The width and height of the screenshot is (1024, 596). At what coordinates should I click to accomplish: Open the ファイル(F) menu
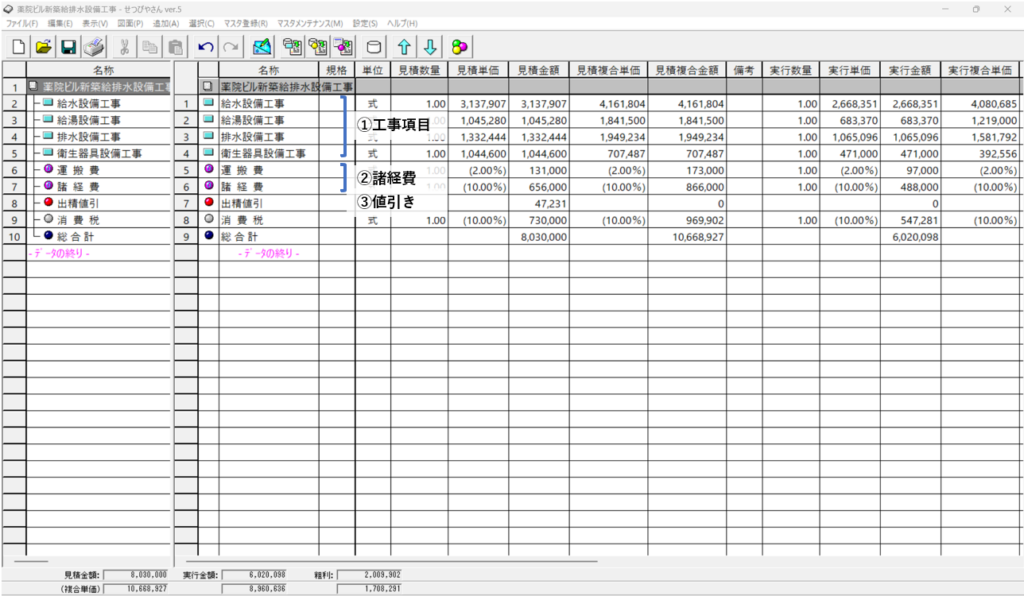click(22, 23)
